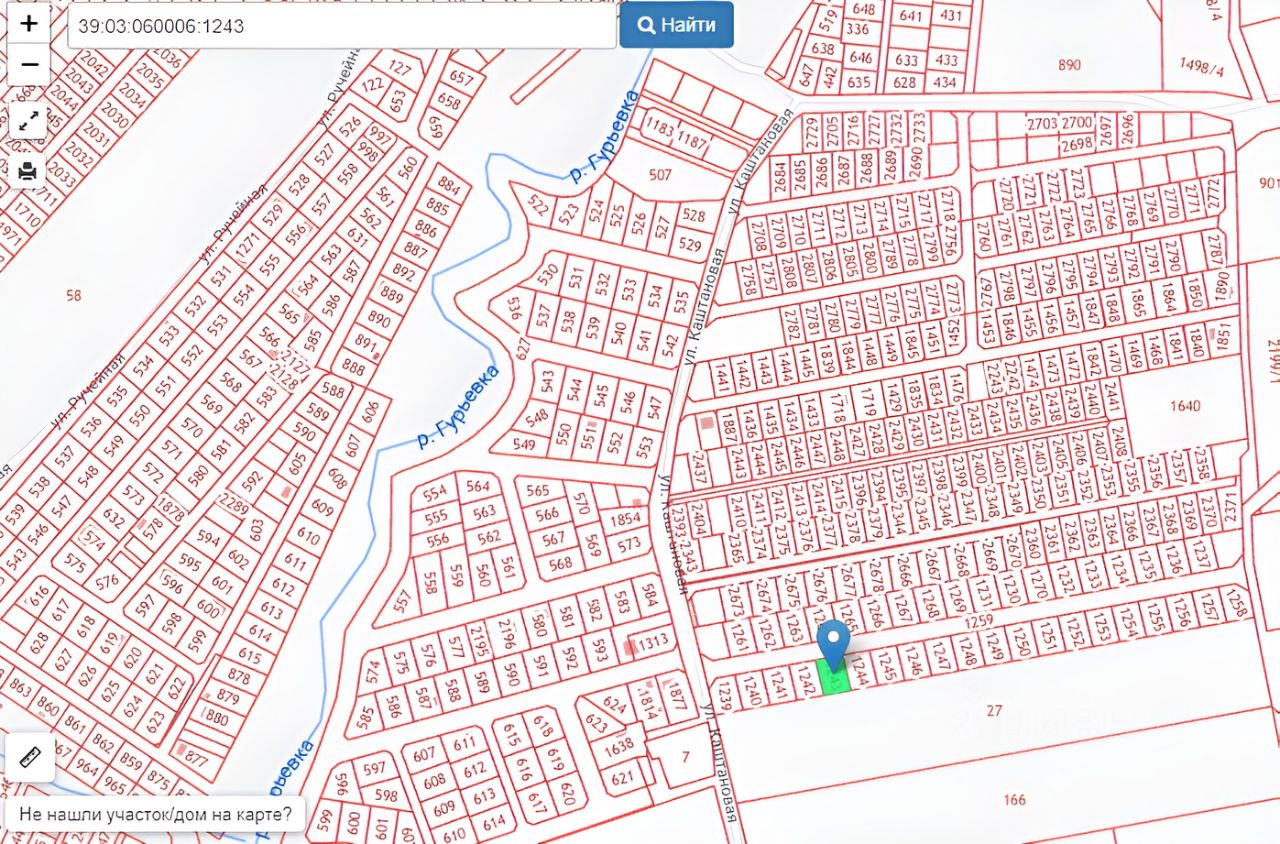Select parcel 1854

(625, 518)
